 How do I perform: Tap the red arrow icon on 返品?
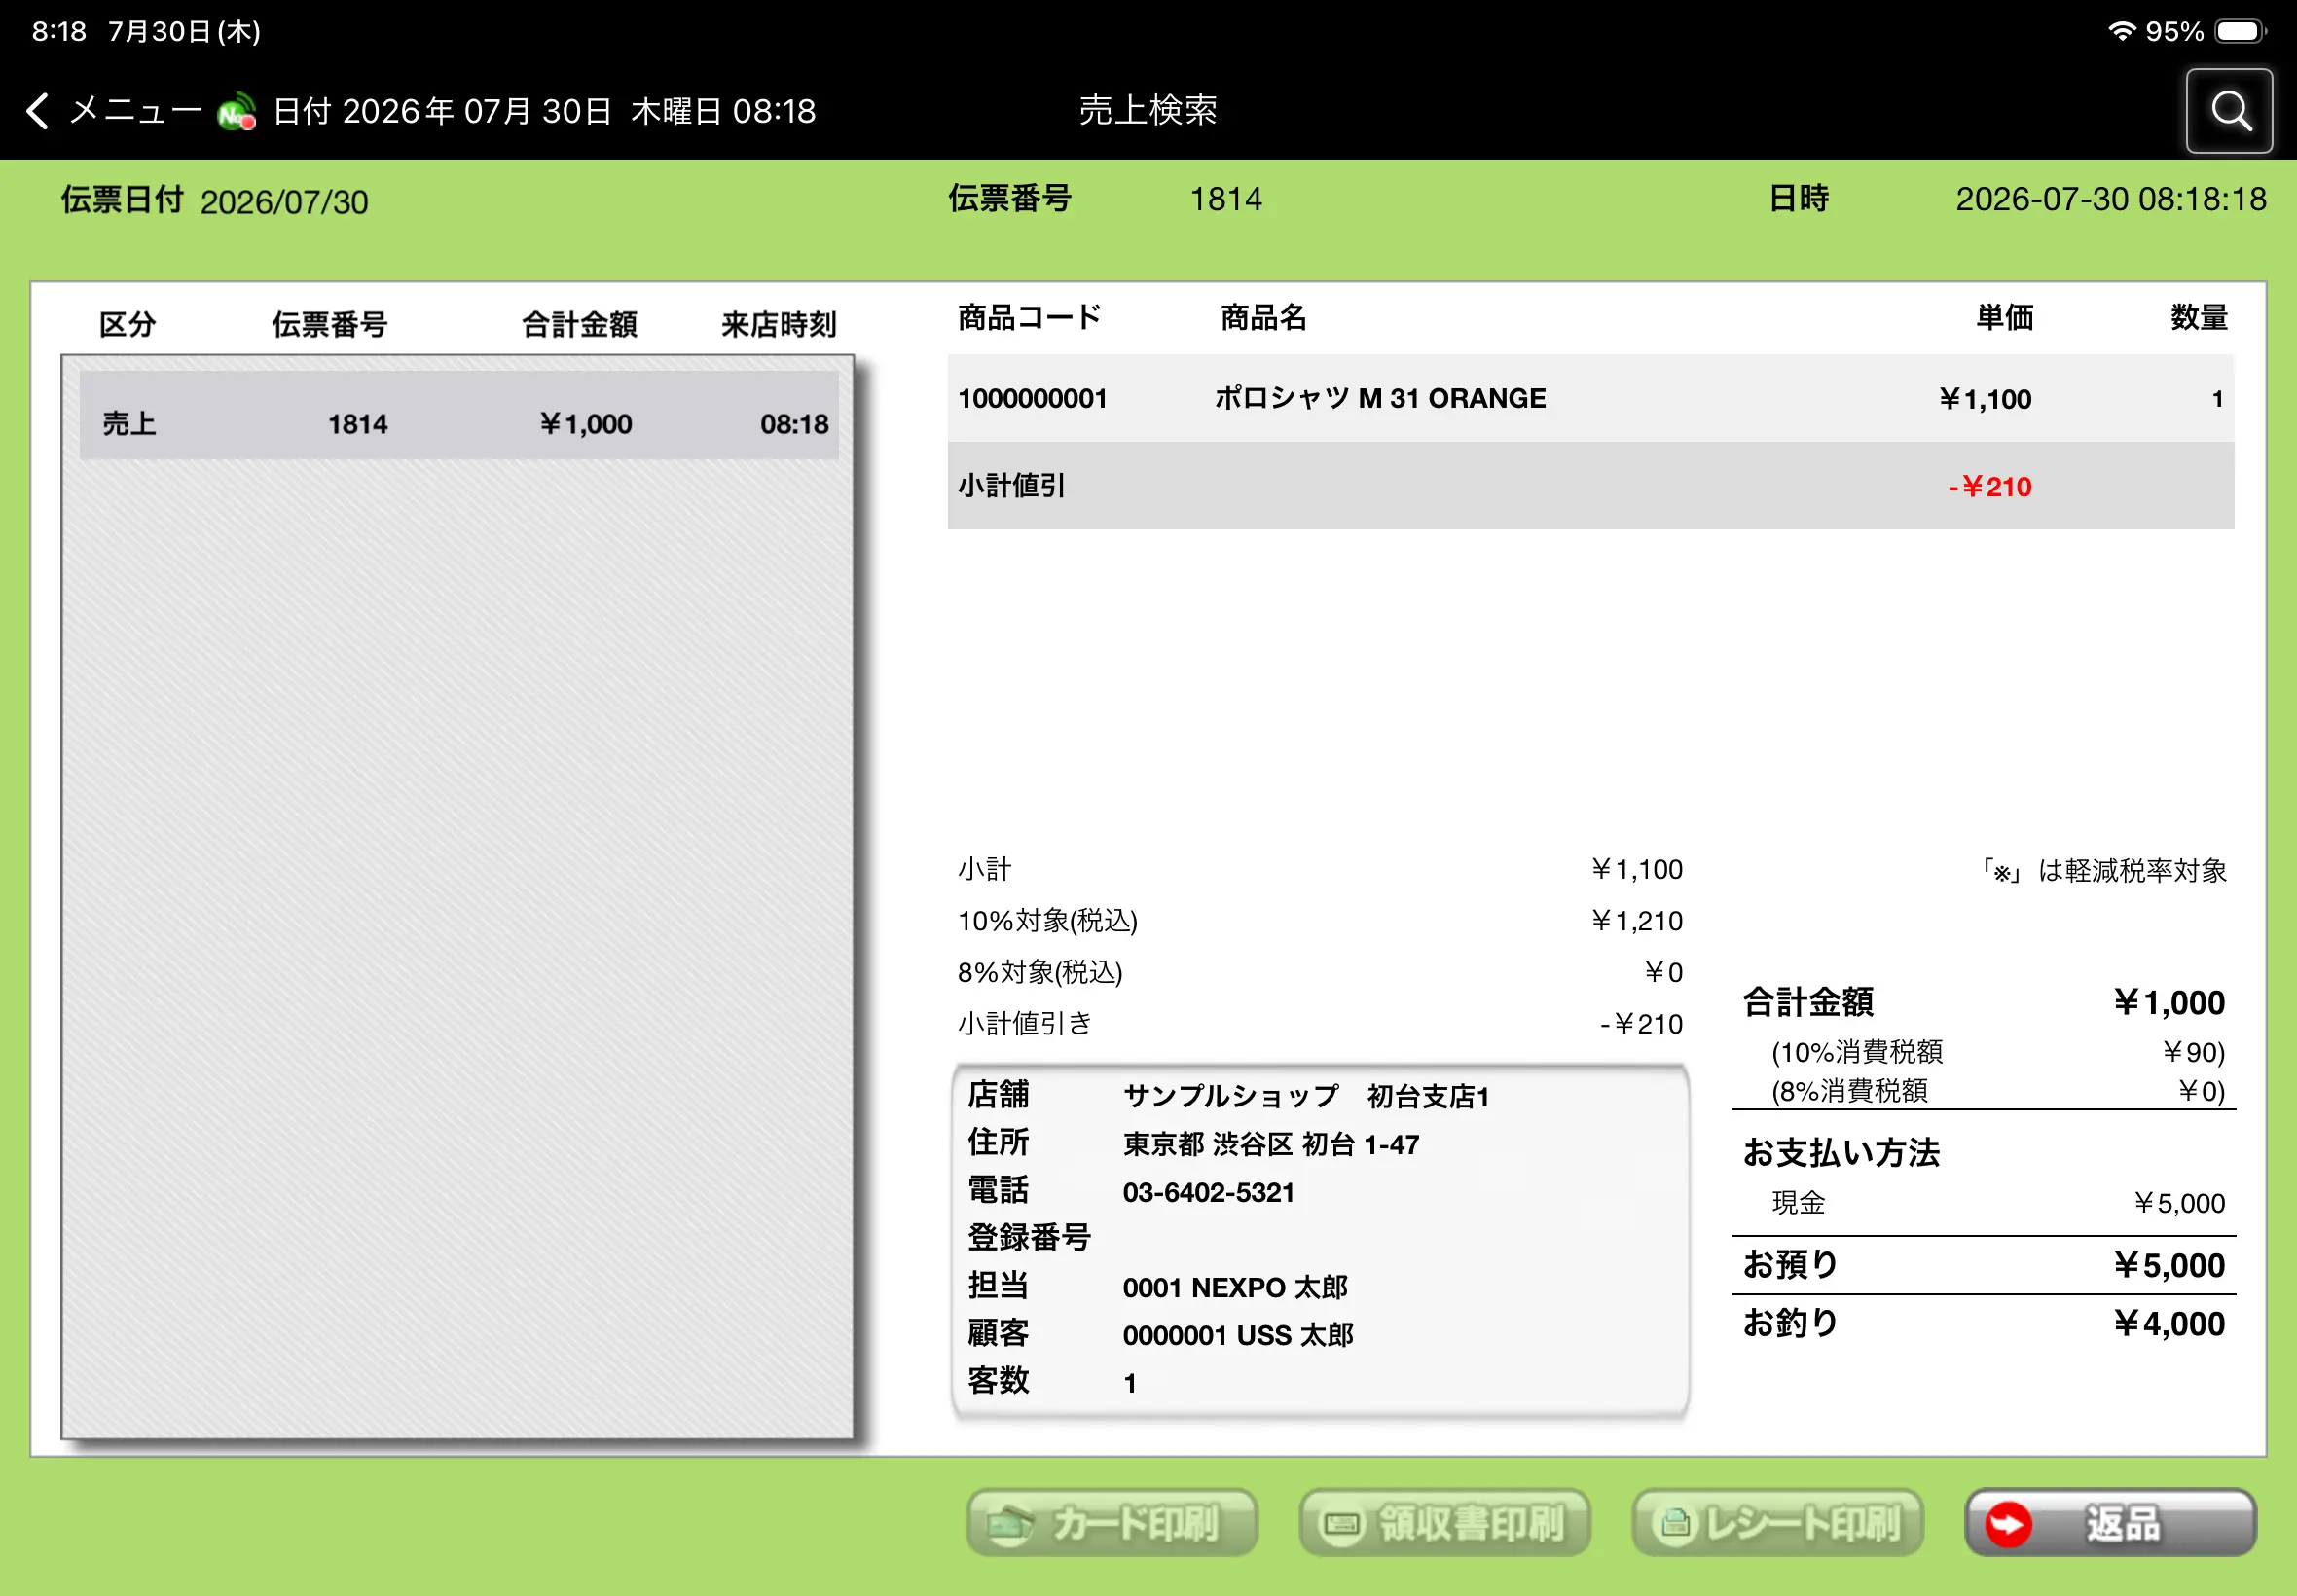coord(2008,1524)
